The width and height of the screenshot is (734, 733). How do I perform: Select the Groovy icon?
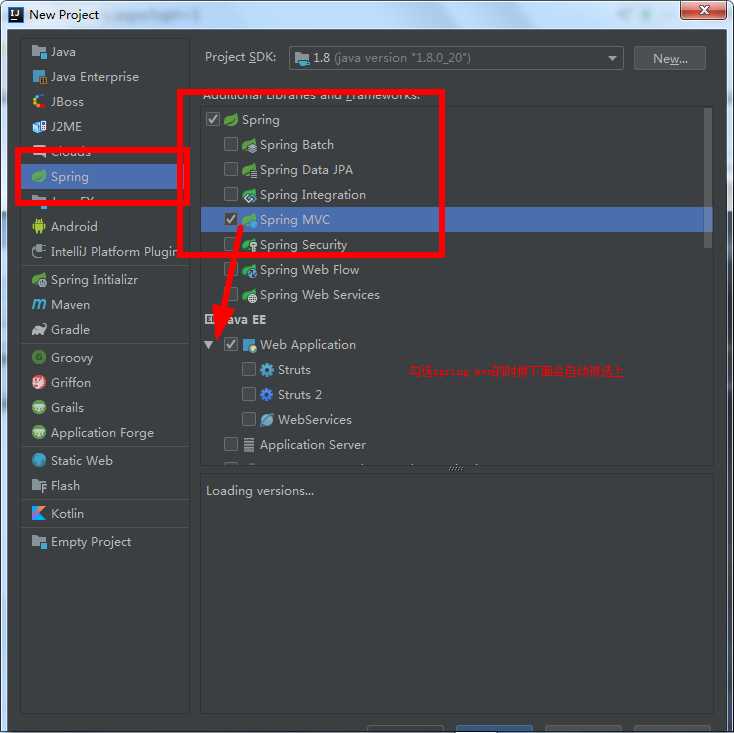(39, 358)
